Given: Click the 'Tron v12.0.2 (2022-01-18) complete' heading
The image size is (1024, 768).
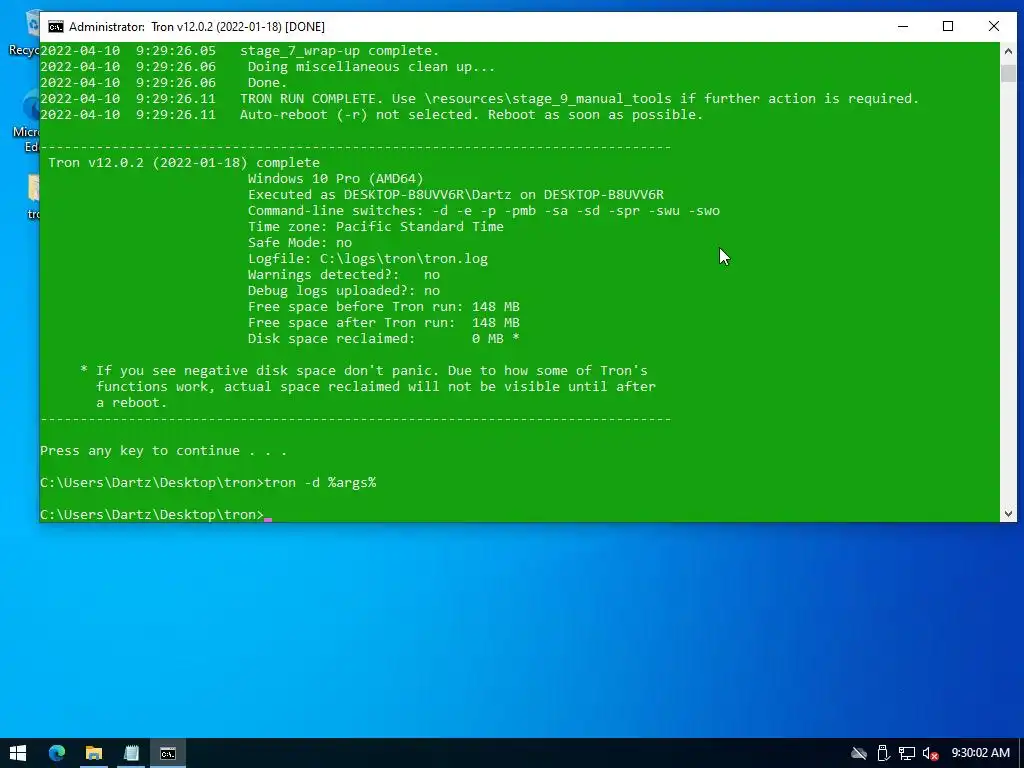Looking at the screenshot, I should coord(184,163).
